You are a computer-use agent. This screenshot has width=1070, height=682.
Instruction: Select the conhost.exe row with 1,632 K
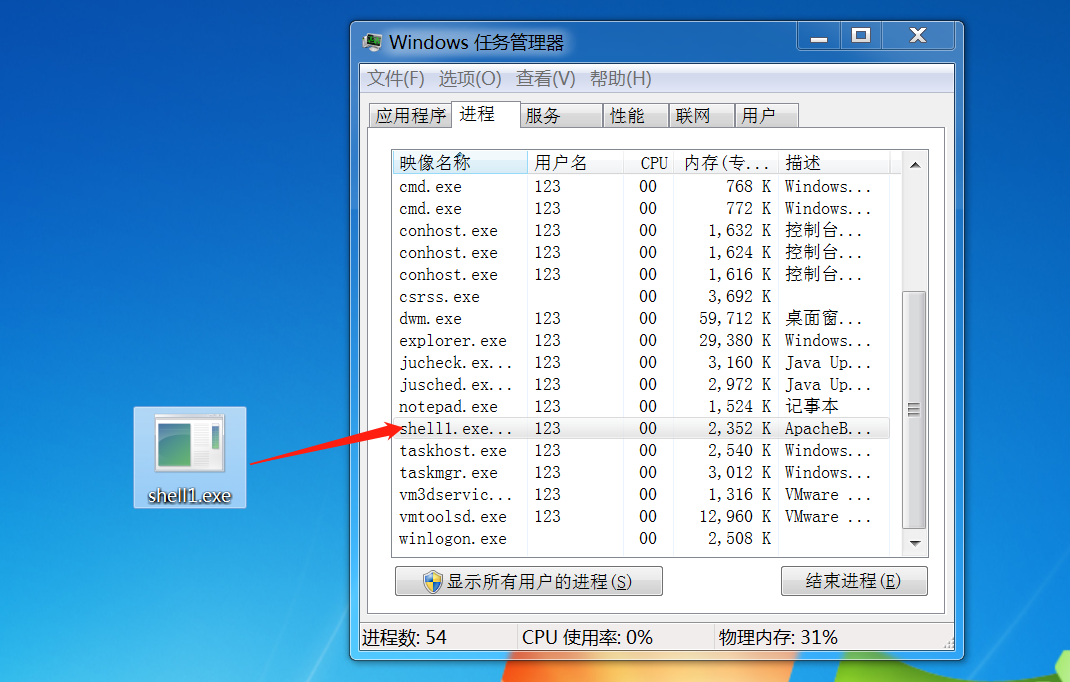point(641,231)
